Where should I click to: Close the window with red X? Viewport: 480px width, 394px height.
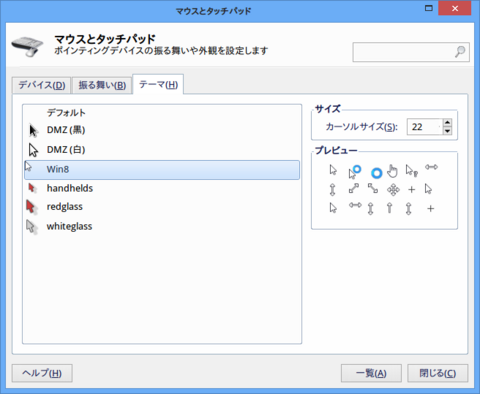tap(455, 8)
